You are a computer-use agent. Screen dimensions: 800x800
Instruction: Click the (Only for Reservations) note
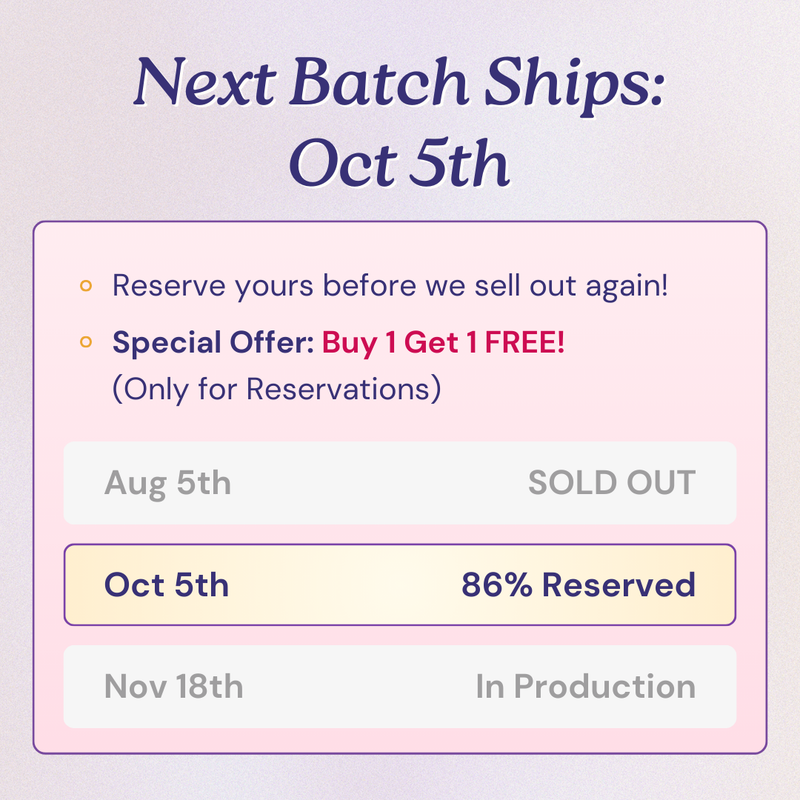(x=277, y=389)
